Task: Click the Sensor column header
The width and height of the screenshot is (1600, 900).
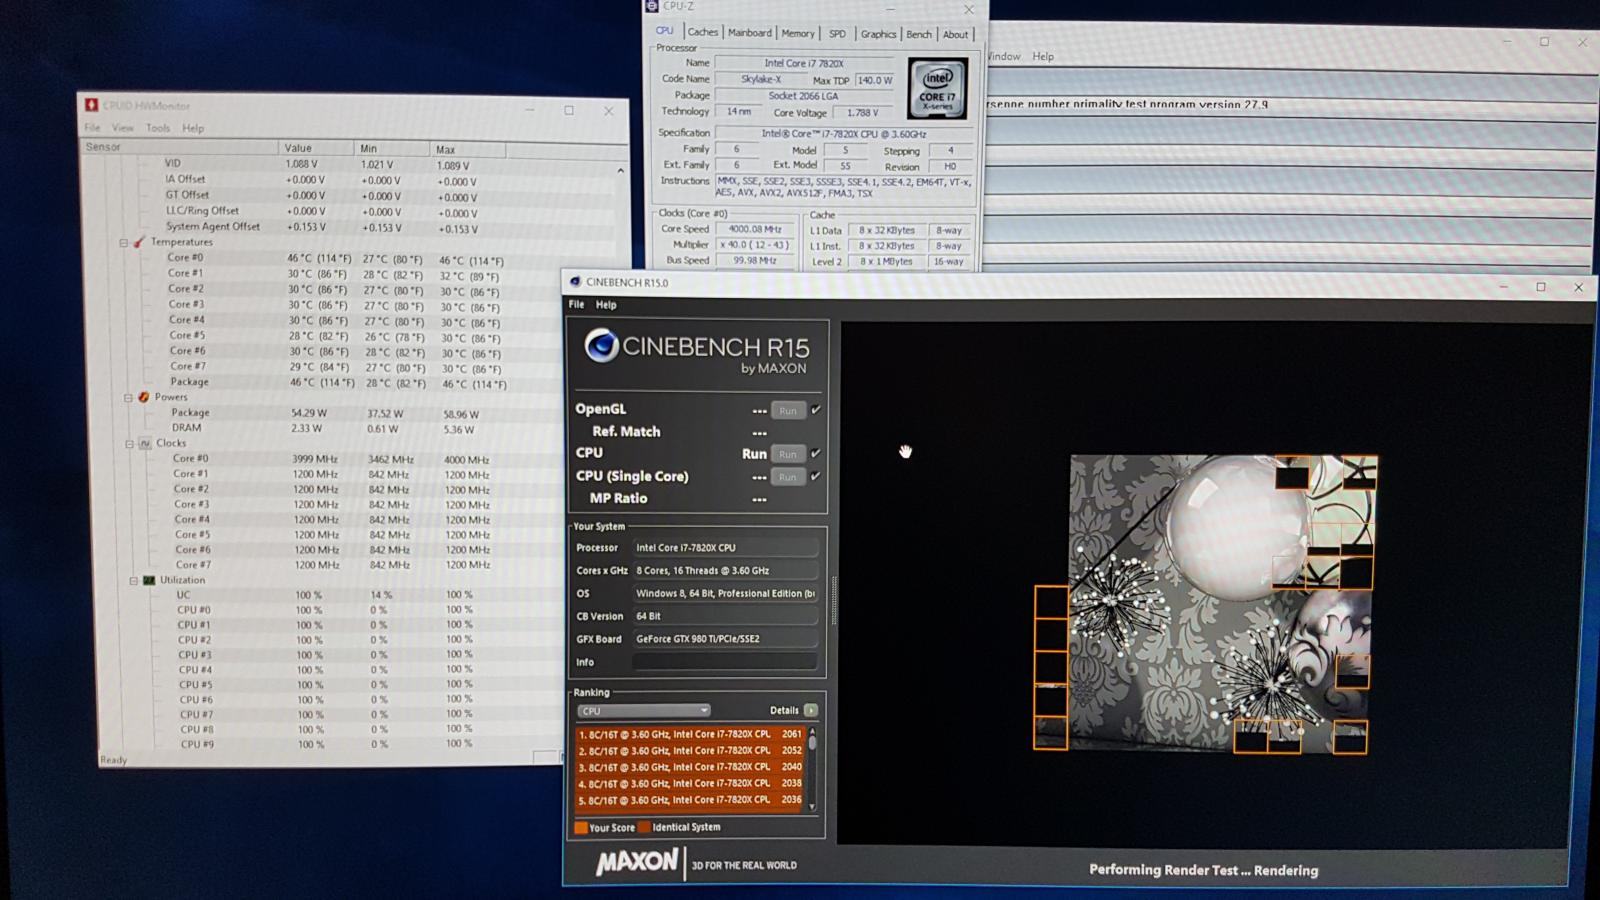Action: (180, 147)
